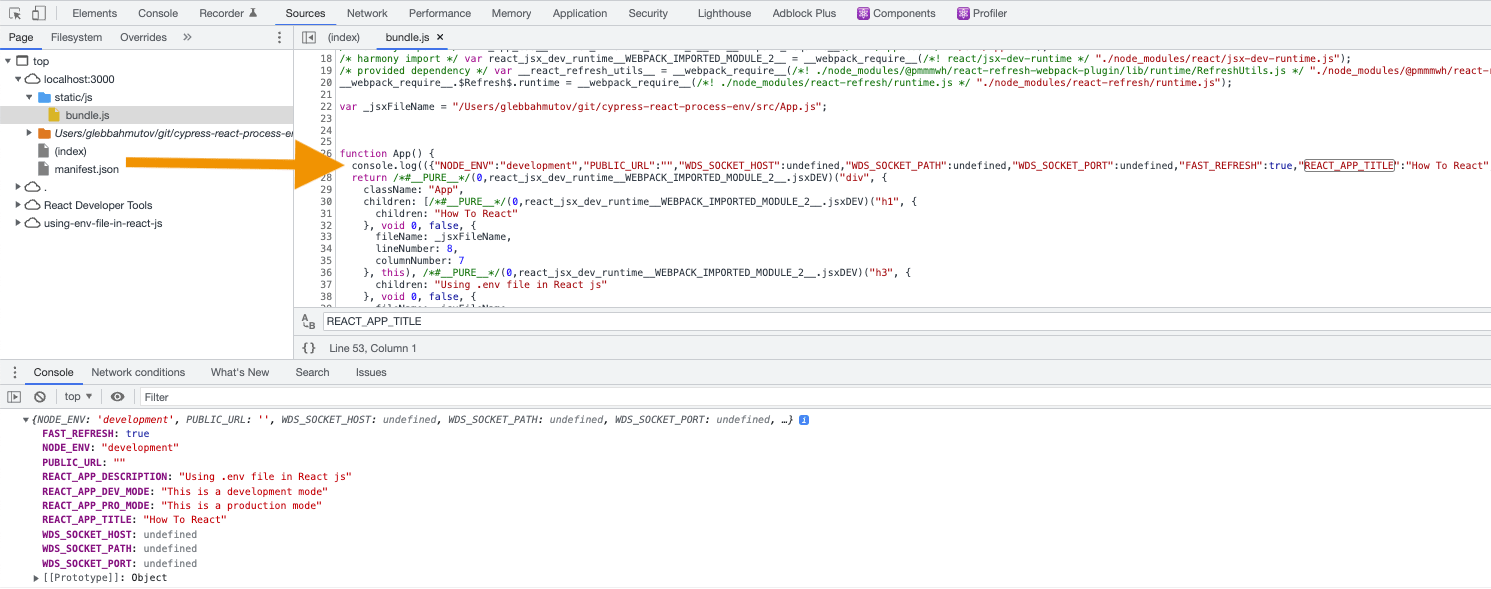
Task: Open the Lighthouse panel
Action: 723,13
